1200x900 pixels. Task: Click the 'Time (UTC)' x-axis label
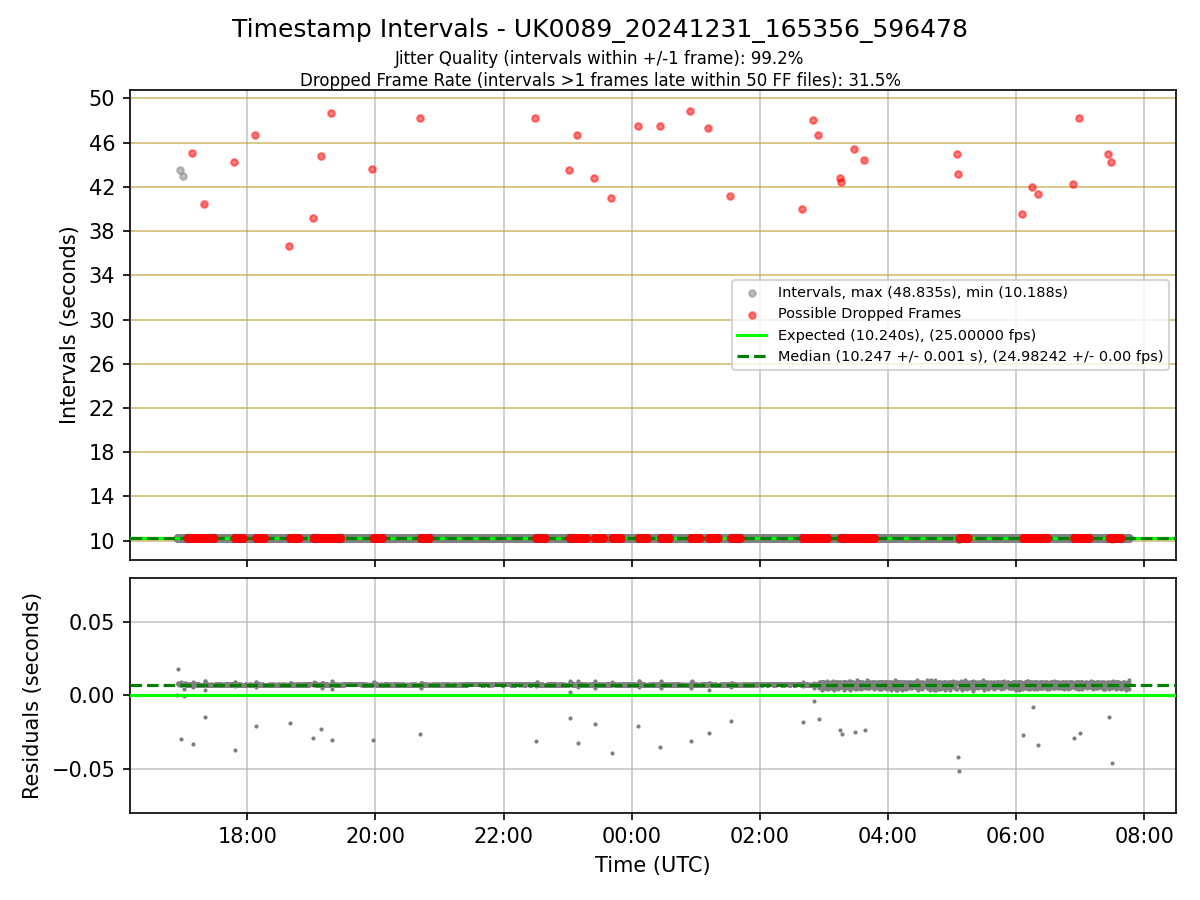tap(652, 864)
